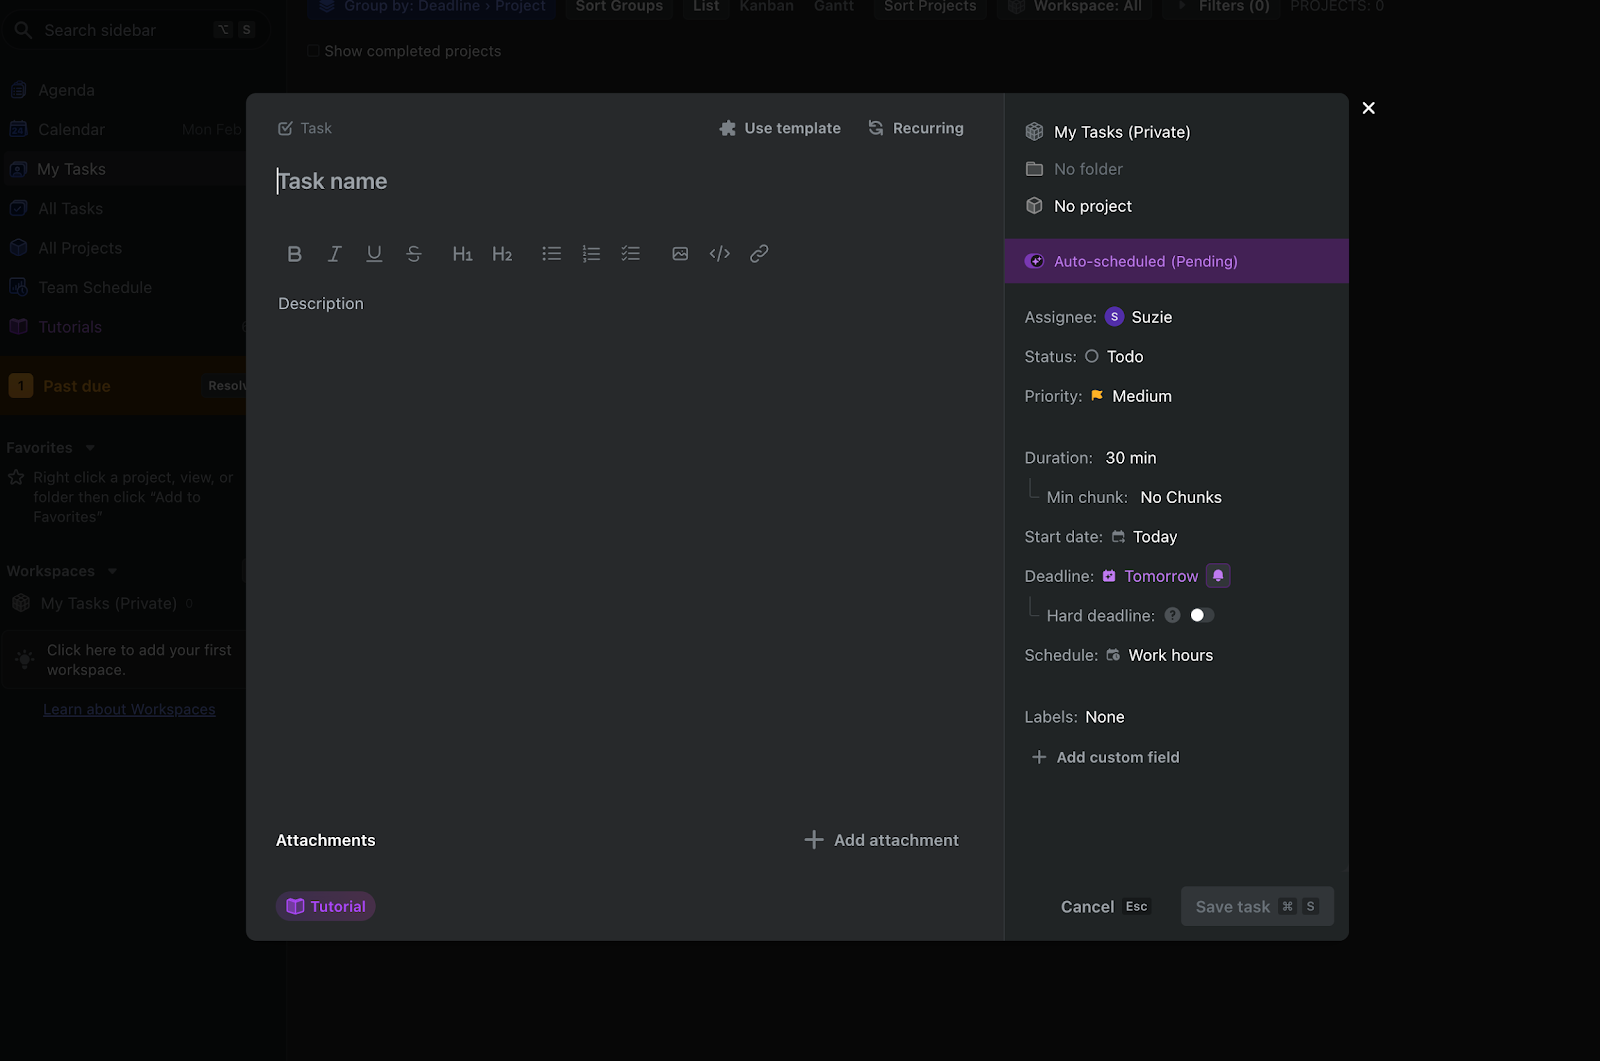The image size is (1600, 1061).
Task: Switch to Kanban view
Action: tap(767, 7)
